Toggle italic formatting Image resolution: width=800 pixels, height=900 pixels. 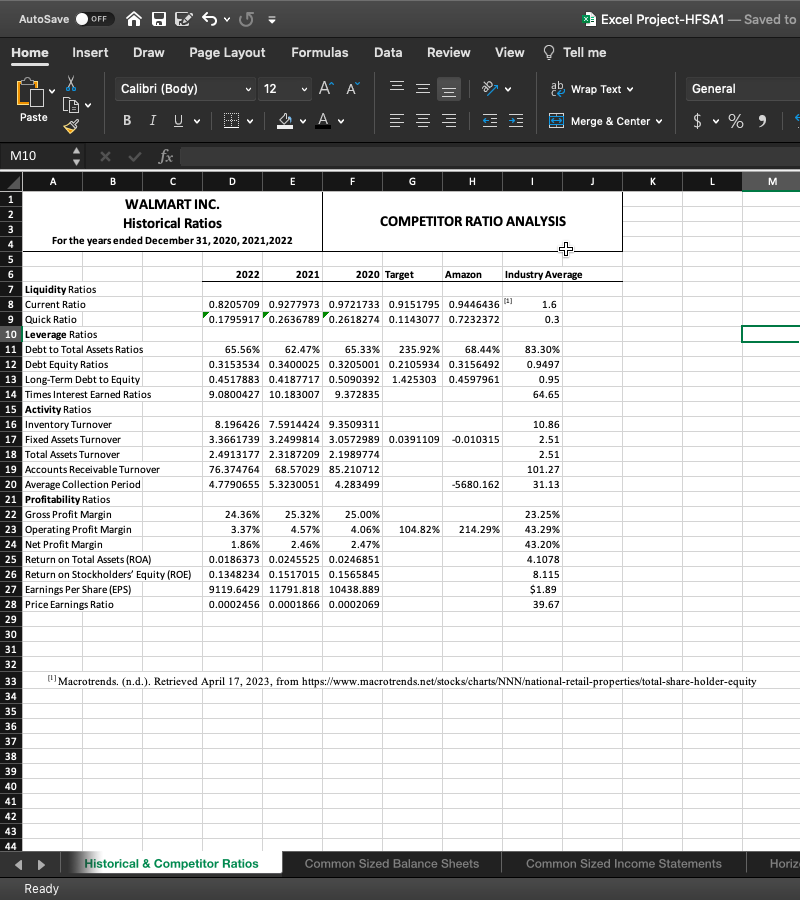click(x=152, y=121)
